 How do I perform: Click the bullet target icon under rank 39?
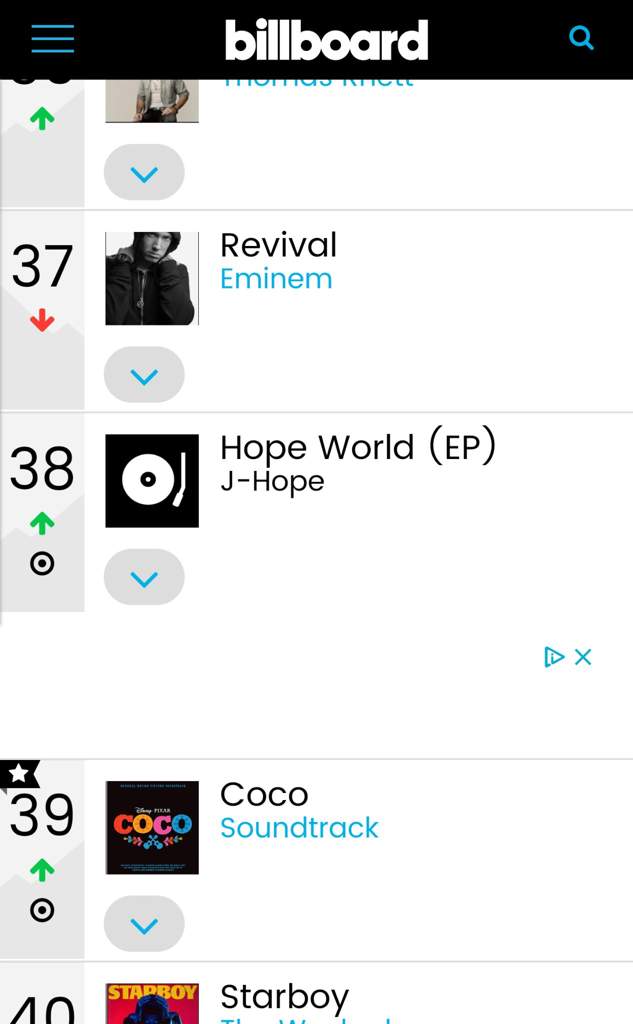pyautogui.click(x=42, y=910)
